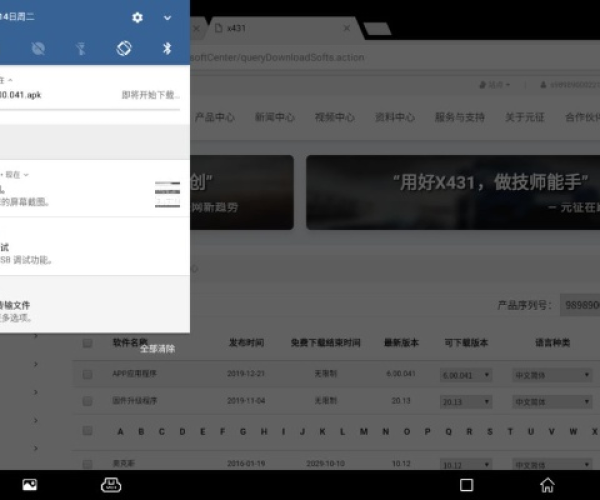
Task: Click the 软件名称 column header
Action: coord(130,342)
